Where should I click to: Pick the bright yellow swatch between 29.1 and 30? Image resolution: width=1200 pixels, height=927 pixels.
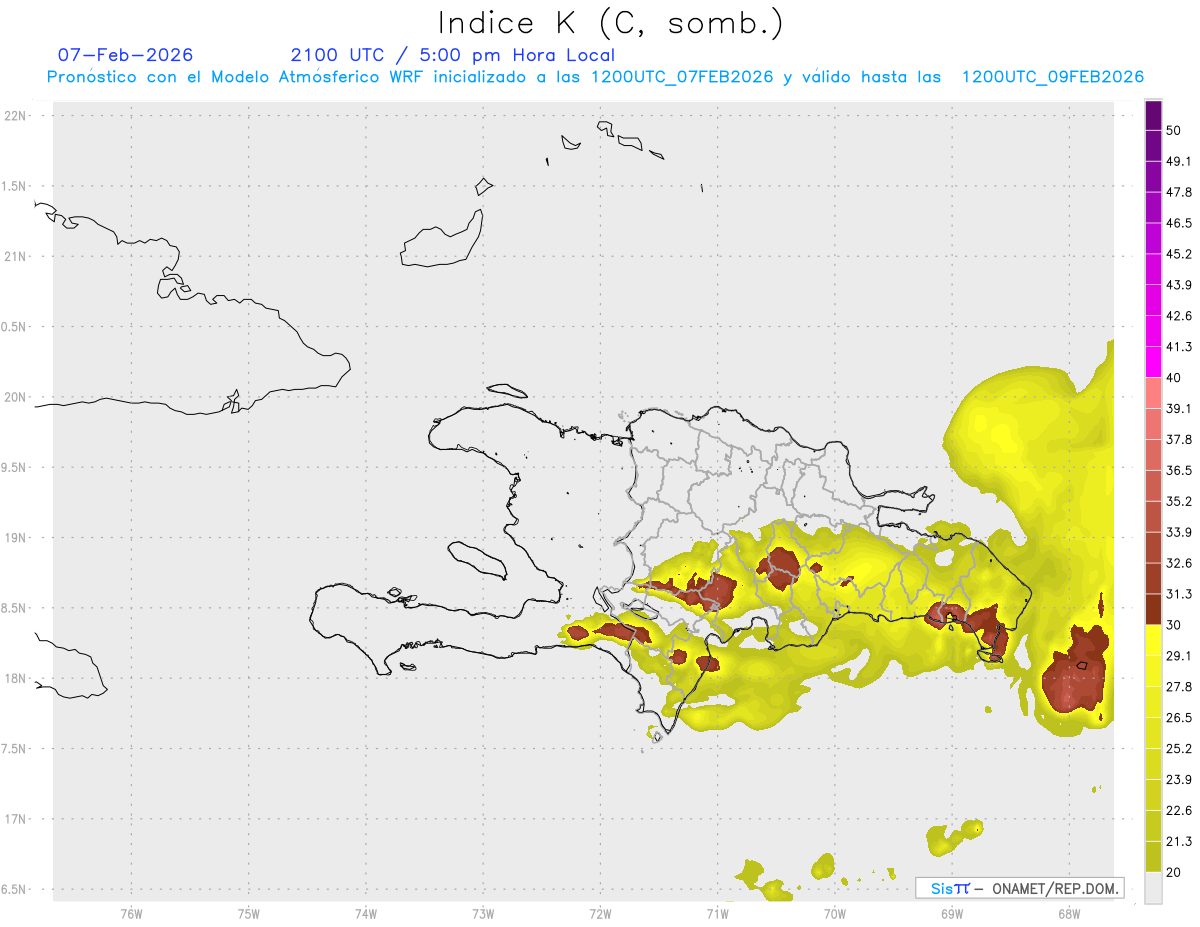[1153, 640]
